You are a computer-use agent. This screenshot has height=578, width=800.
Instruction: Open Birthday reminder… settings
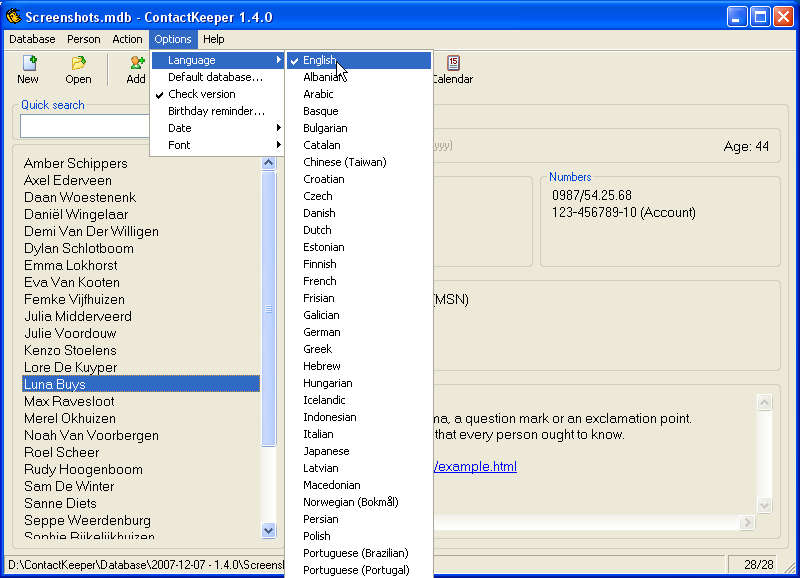(217, 111)
